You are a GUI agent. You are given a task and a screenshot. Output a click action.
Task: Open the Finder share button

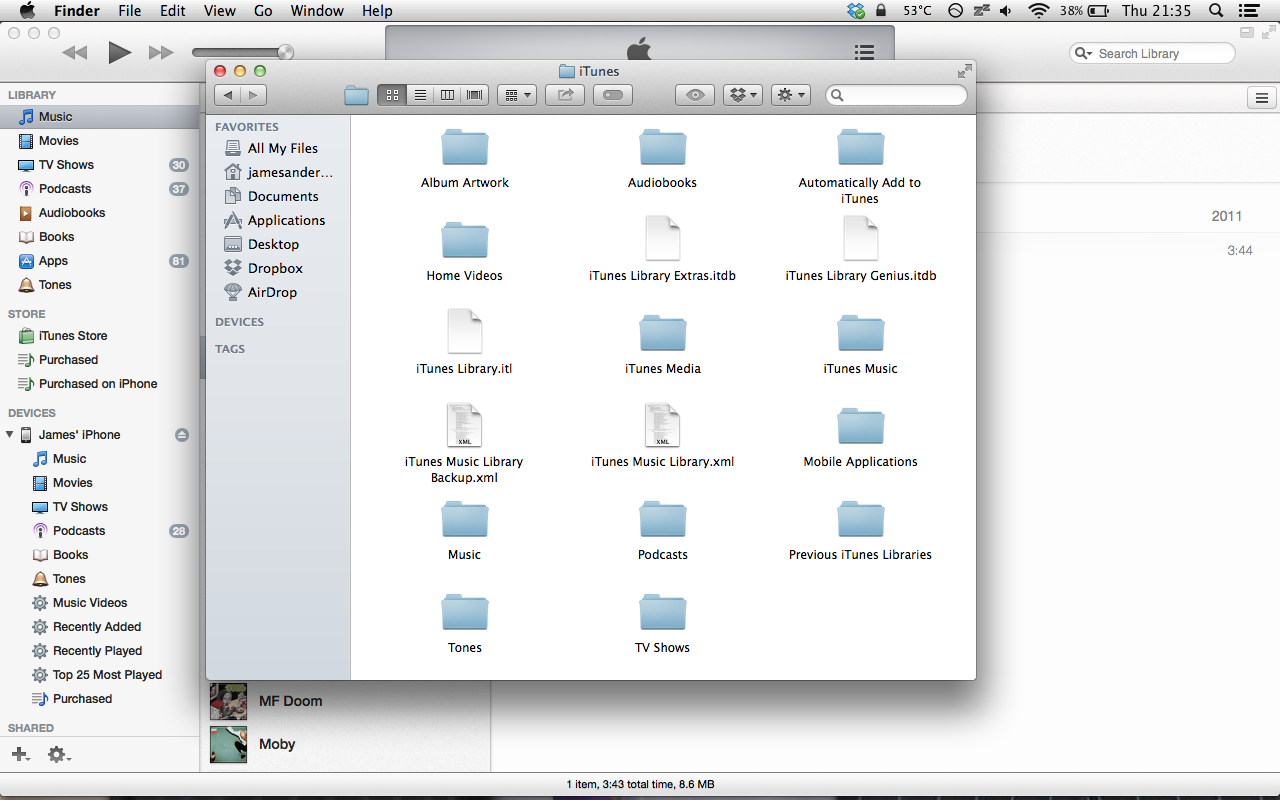565,95
